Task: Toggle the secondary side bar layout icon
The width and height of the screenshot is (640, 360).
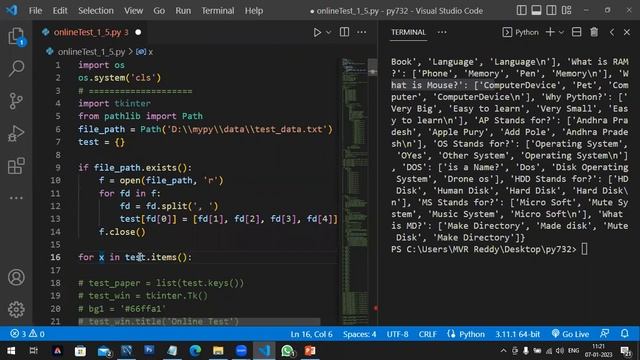Action: coord(551,10)
